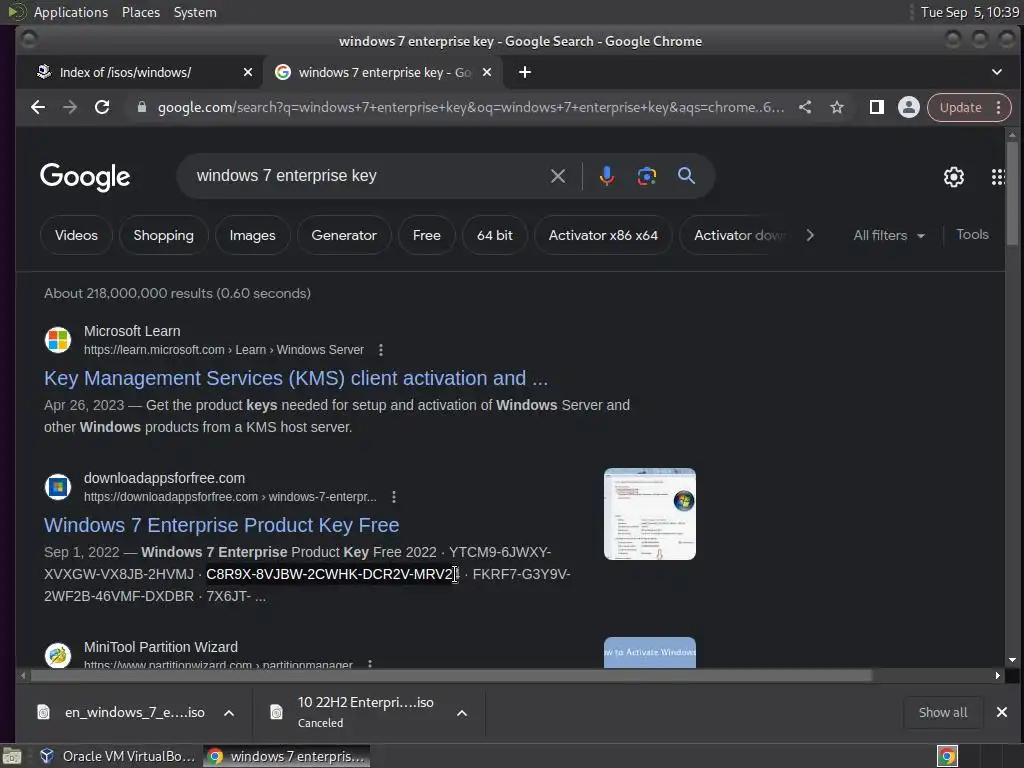Screen dimensions: 1024x768
Task: Open MiniTool result thumbnail image
Action: tap(650, 652)
